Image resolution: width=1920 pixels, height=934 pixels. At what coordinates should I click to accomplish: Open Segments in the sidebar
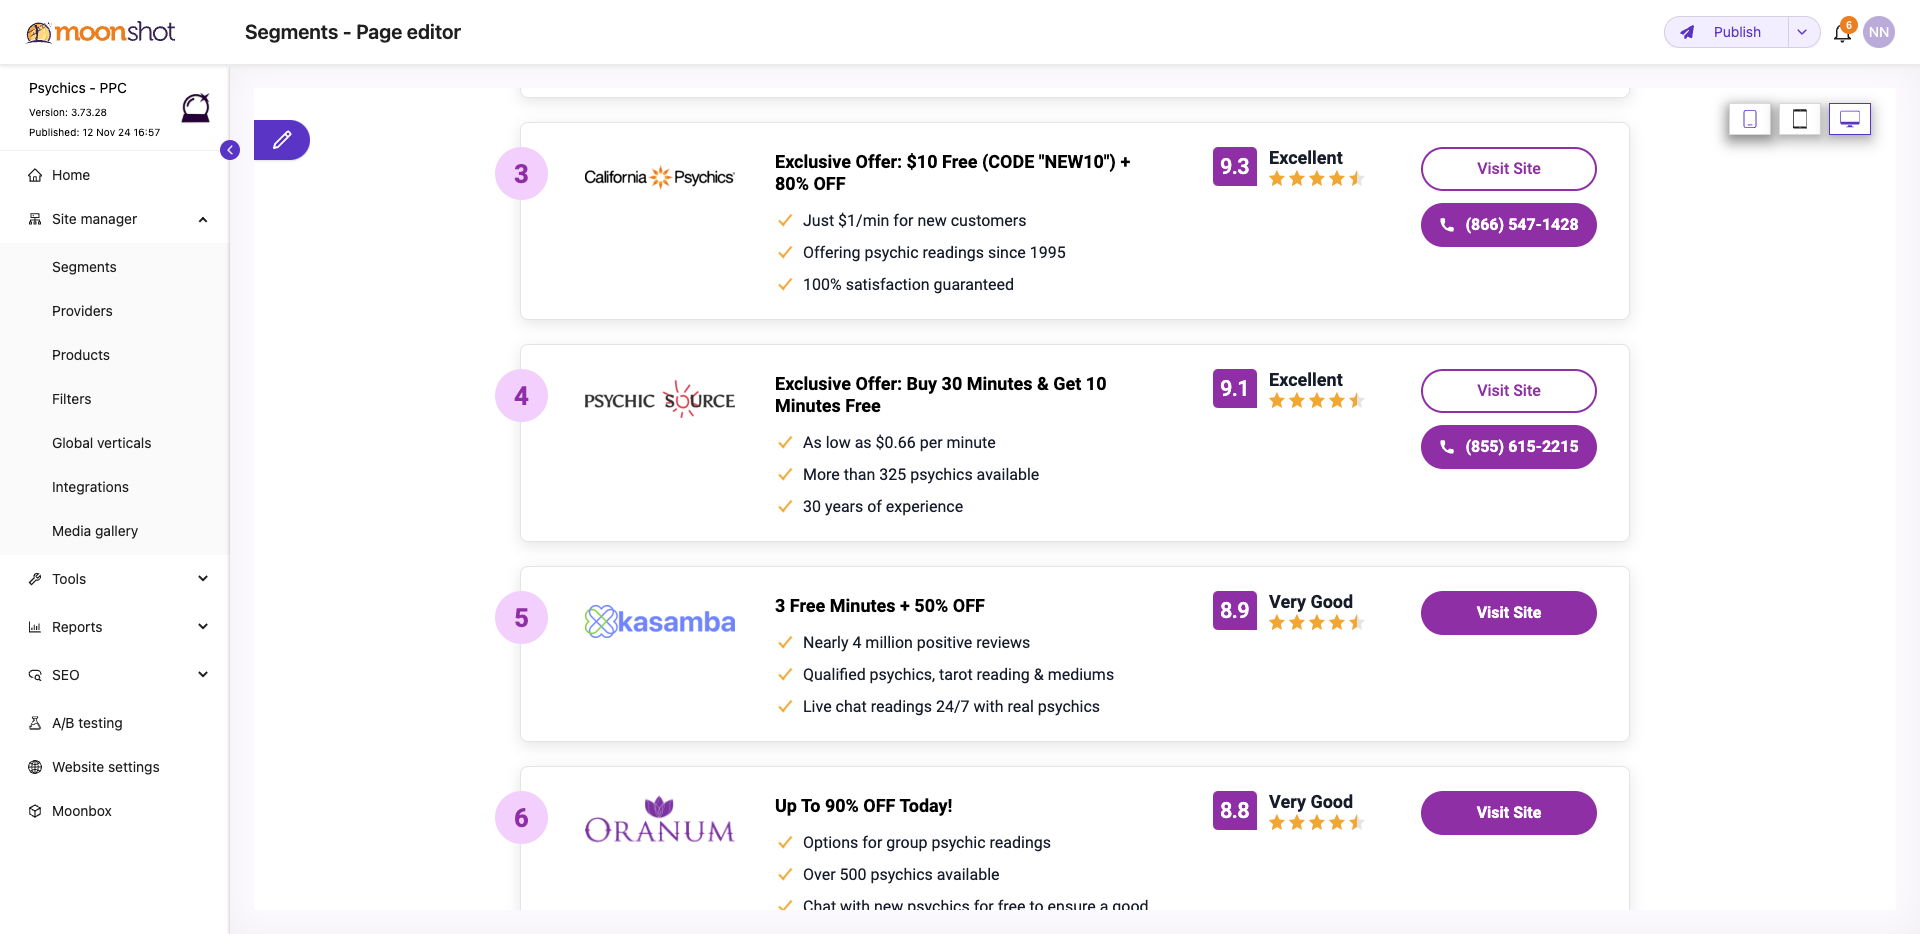pos(84,267)
